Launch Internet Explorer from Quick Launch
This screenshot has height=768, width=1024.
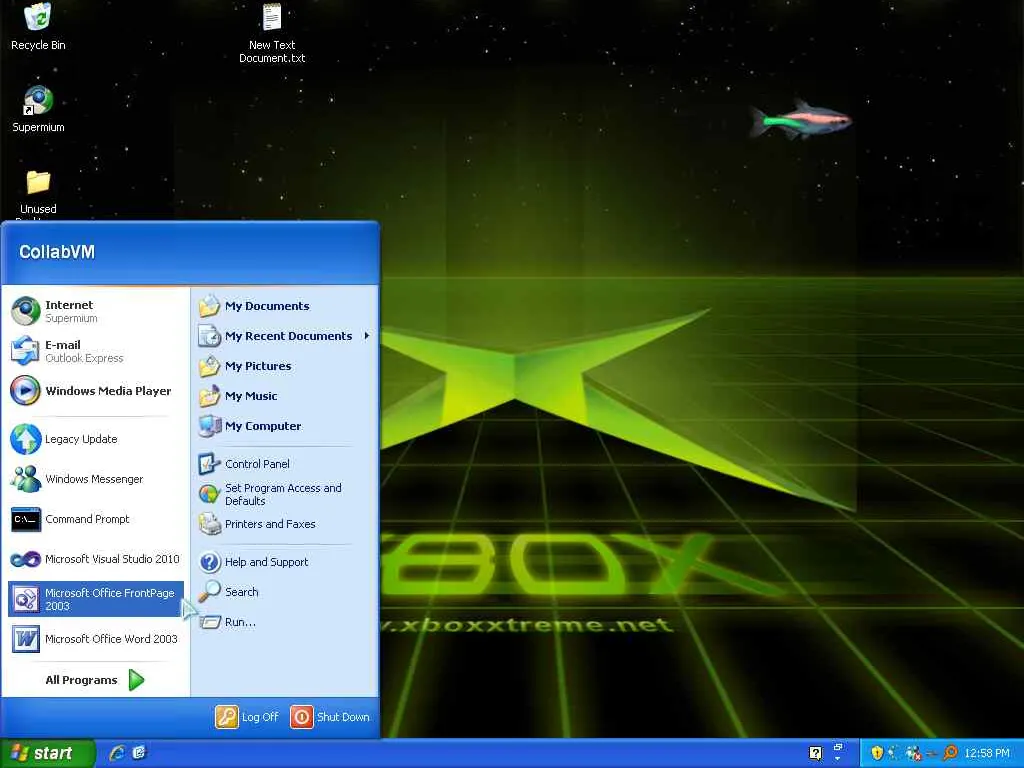pyautogui.click(x=117, y=753)
